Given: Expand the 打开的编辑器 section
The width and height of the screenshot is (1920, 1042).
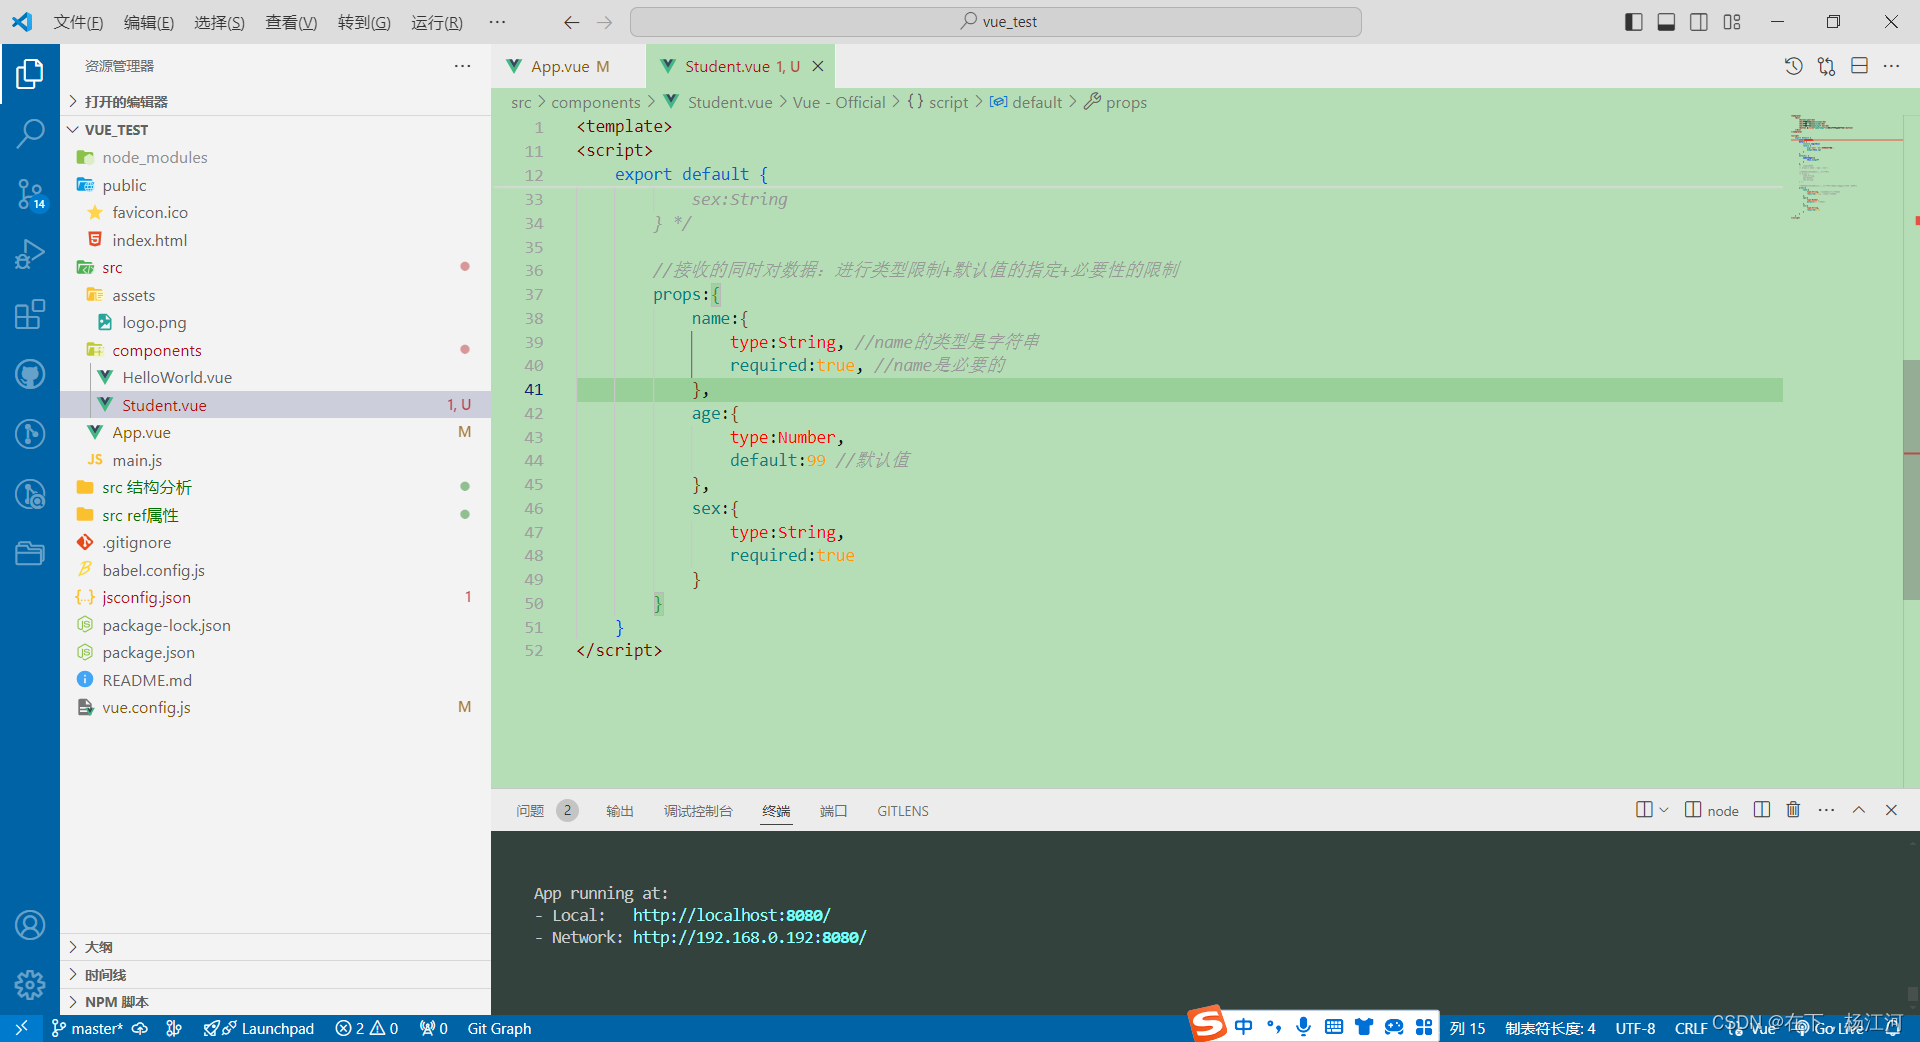Looking at the screenshot, I should coord(275,101).
